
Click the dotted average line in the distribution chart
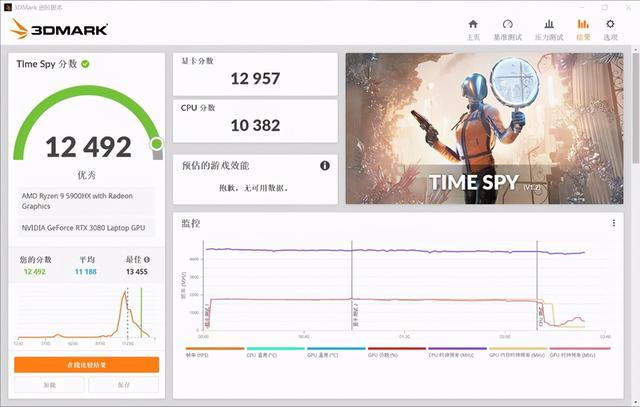[x=127, y=312]
